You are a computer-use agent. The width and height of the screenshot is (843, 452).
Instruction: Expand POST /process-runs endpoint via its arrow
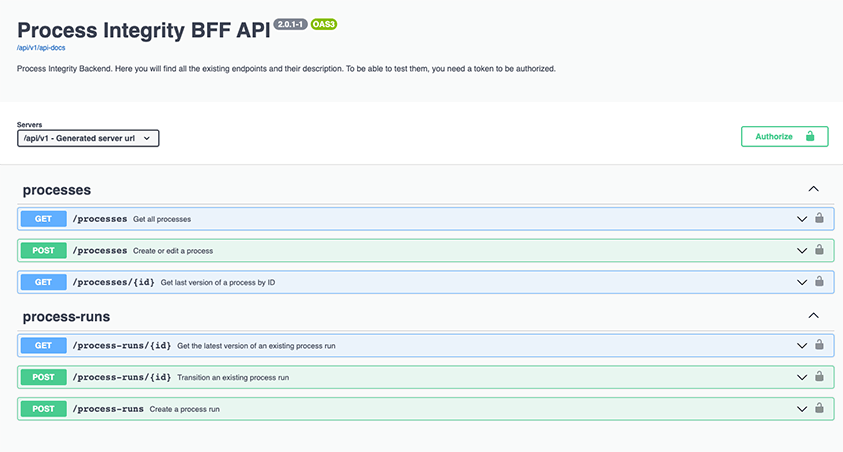click(x=802, y=409)
